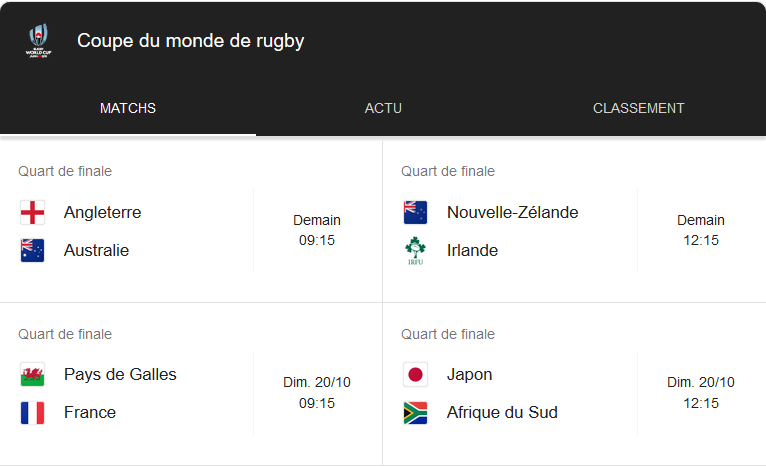Click the Nouvelle-Zélande team name
766x466 pixels.
(x=512, y=212)
